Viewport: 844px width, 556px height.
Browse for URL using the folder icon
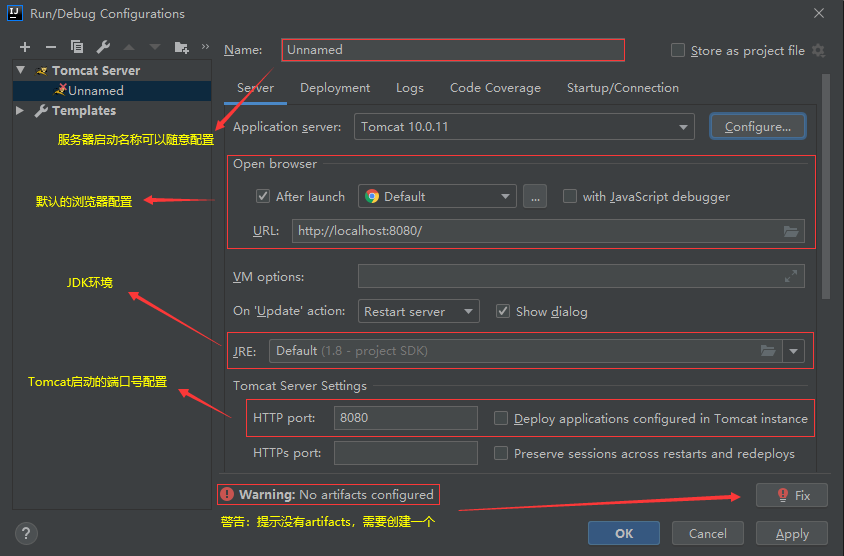click(x=791, y=231)
